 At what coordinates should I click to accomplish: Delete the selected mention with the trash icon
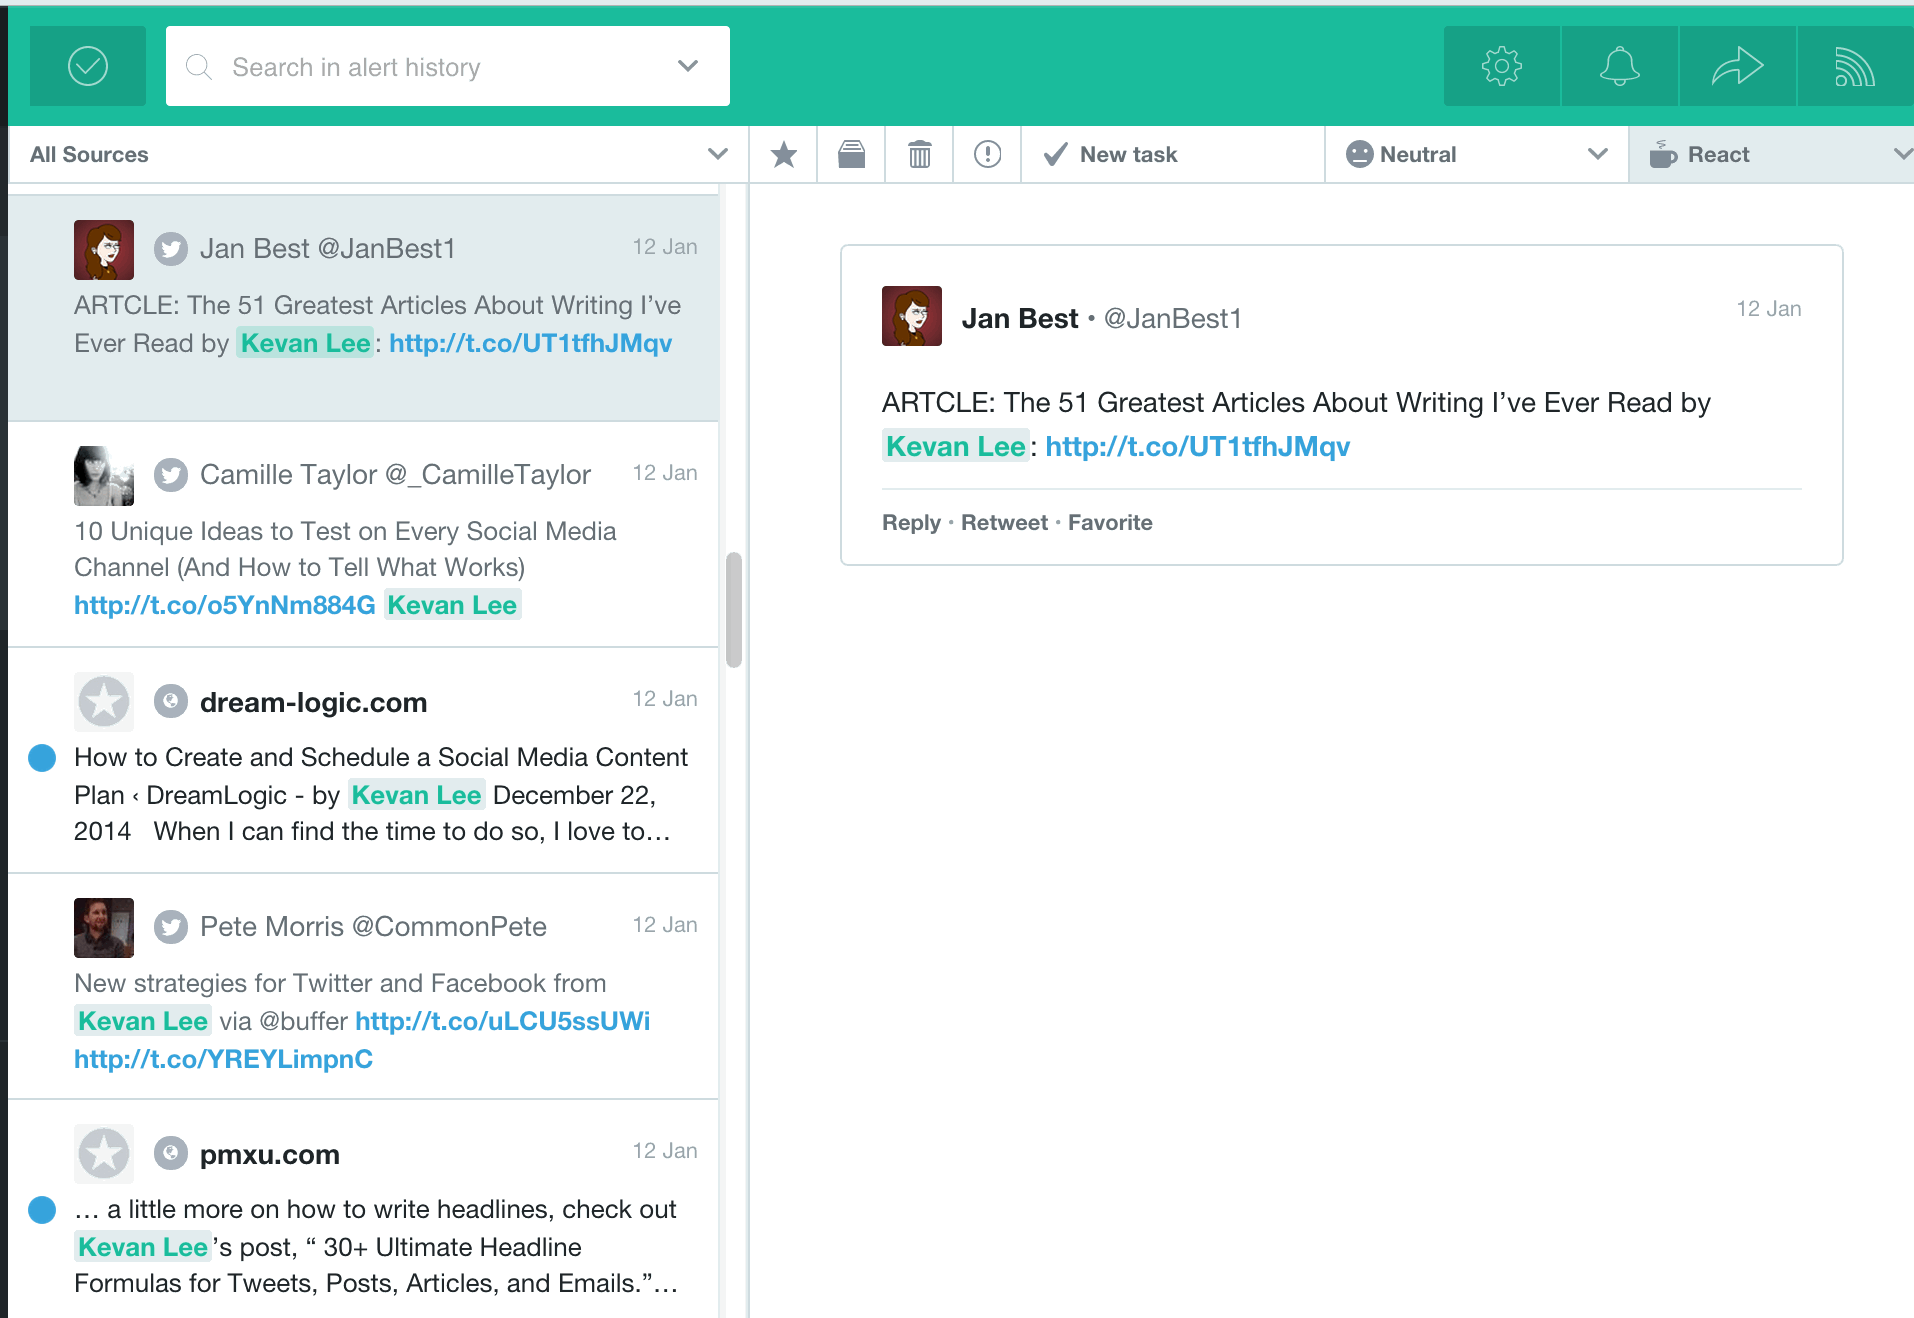click(919, 154)
